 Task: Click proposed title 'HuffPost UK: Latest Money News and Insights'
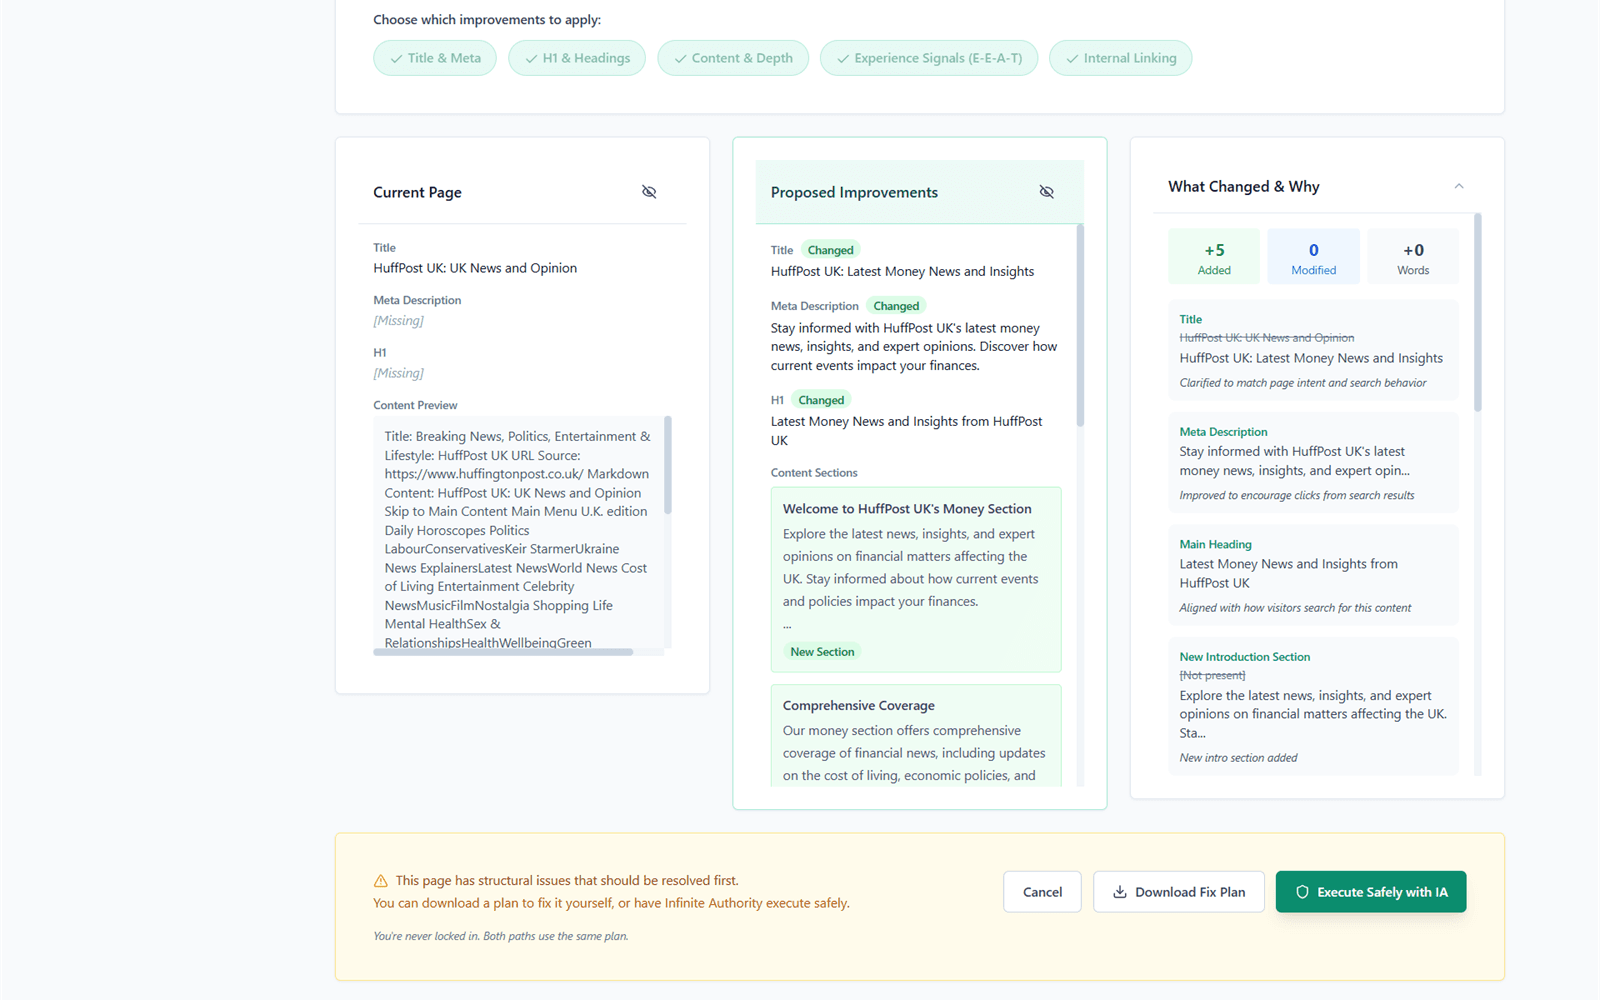pyautogui.click(x=902, y=272)
